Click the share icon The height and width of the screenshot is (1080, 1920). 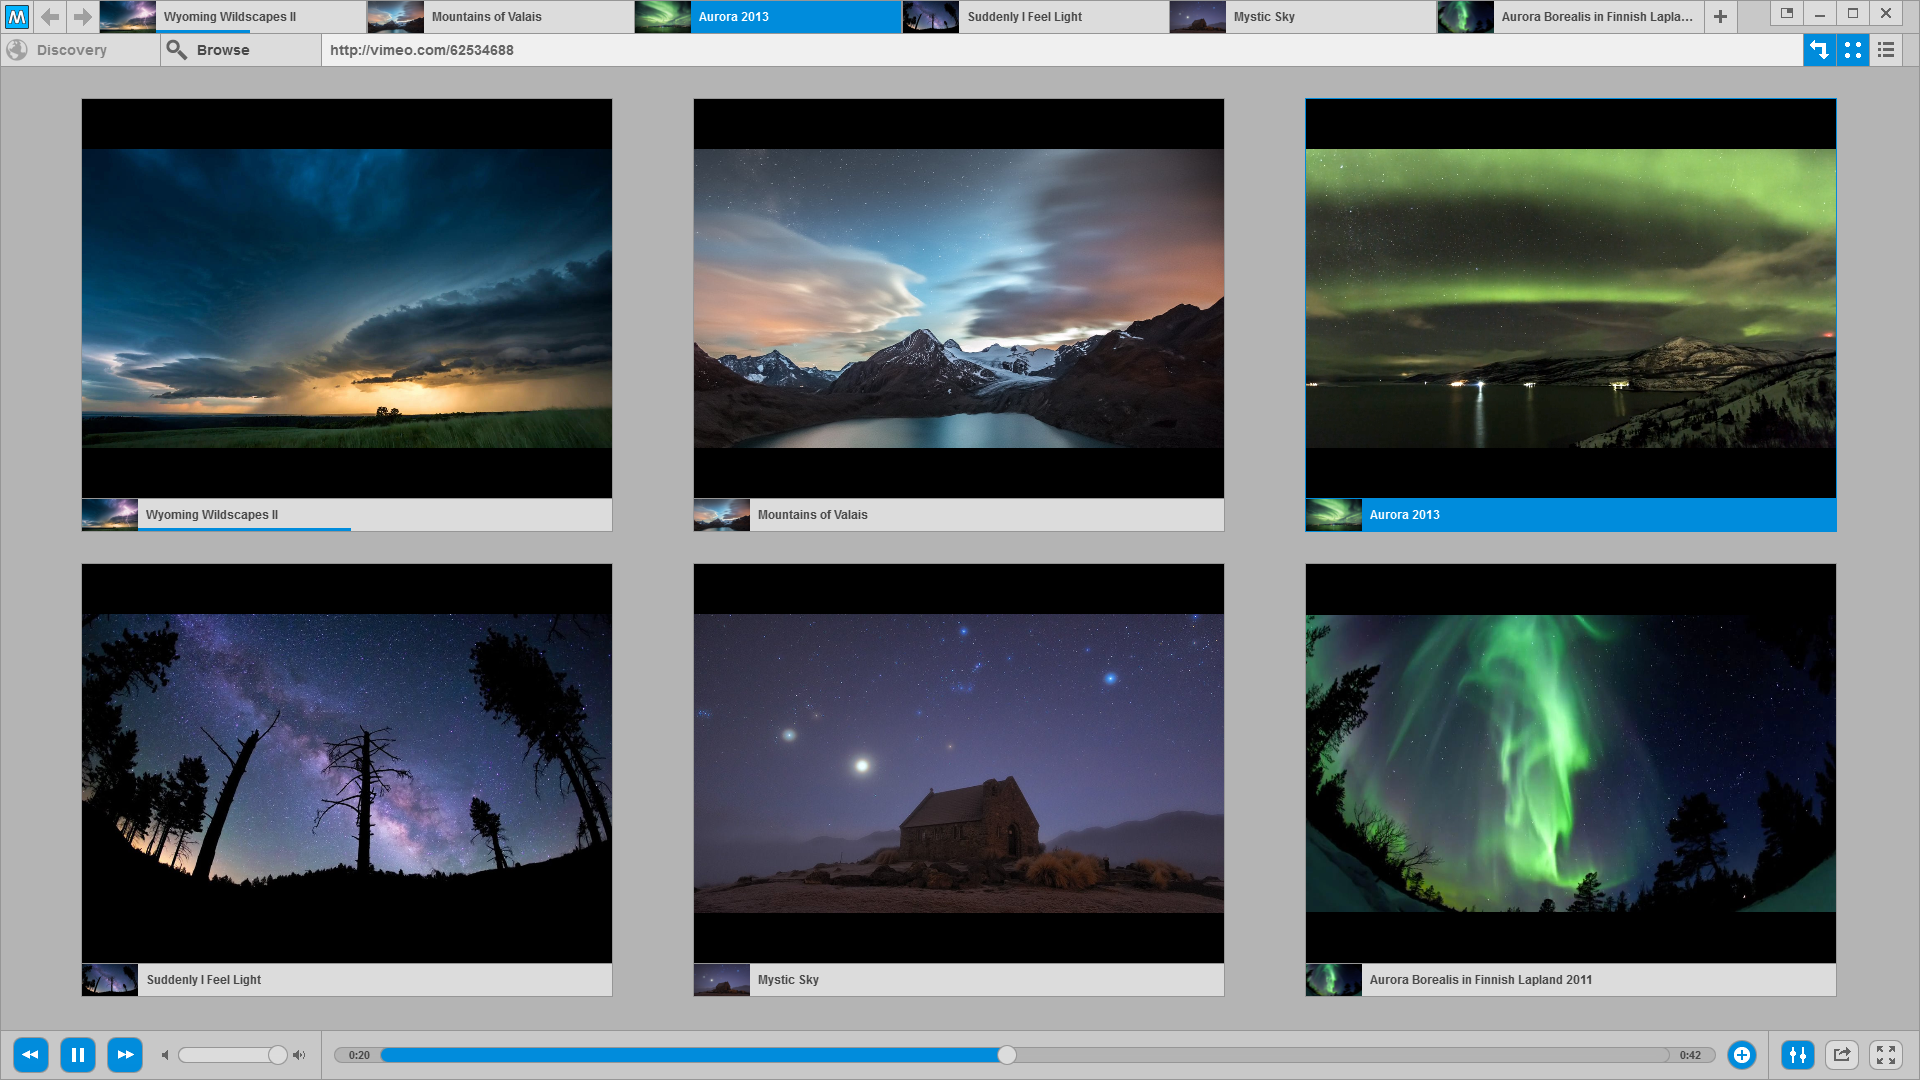(x=1842, y=1055)
